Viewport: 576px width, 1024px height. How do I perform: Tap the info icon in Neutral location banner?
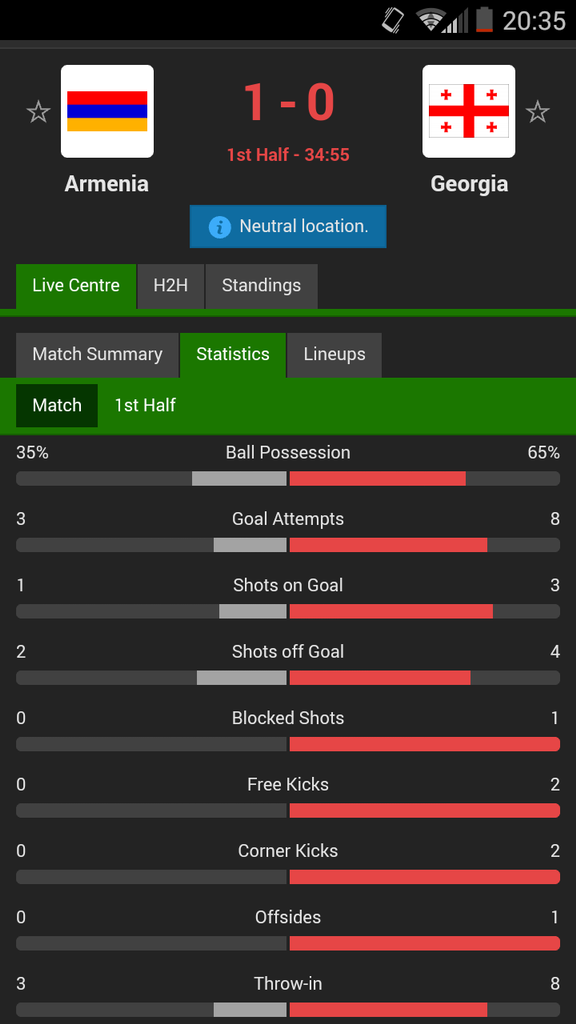pyautogui.click(x=219, y=227)
